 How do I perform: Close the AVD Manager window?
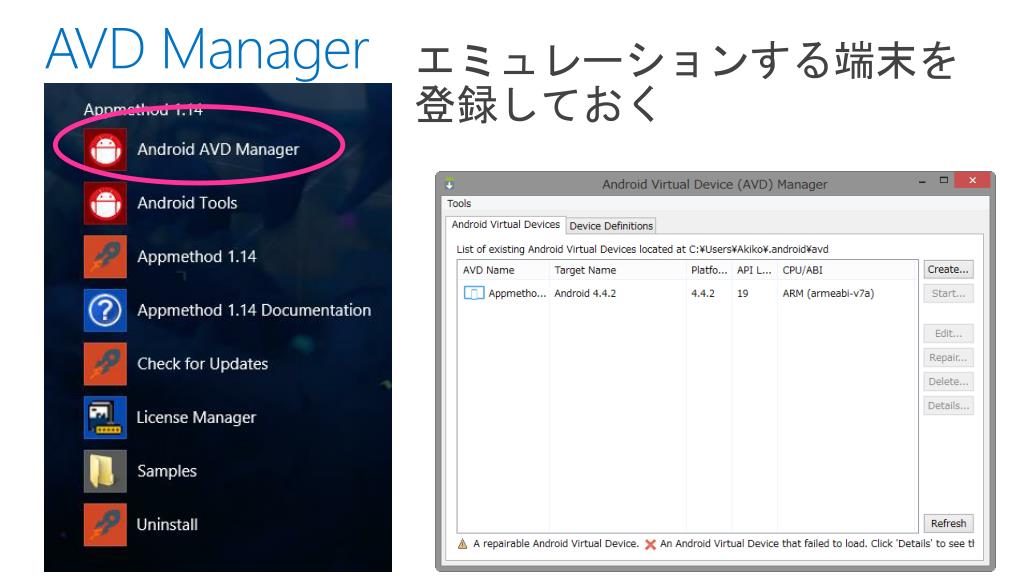pyautogui.click(x=972, y=181)
